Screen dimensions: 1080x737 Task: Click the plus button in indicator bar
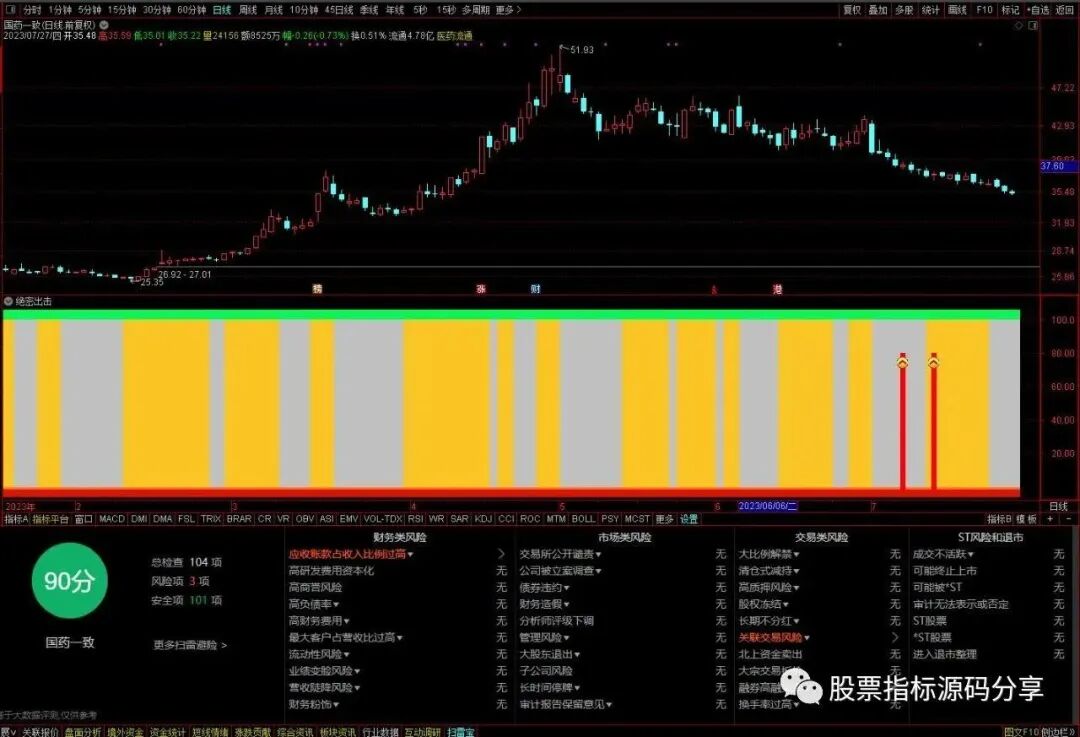1050,519
